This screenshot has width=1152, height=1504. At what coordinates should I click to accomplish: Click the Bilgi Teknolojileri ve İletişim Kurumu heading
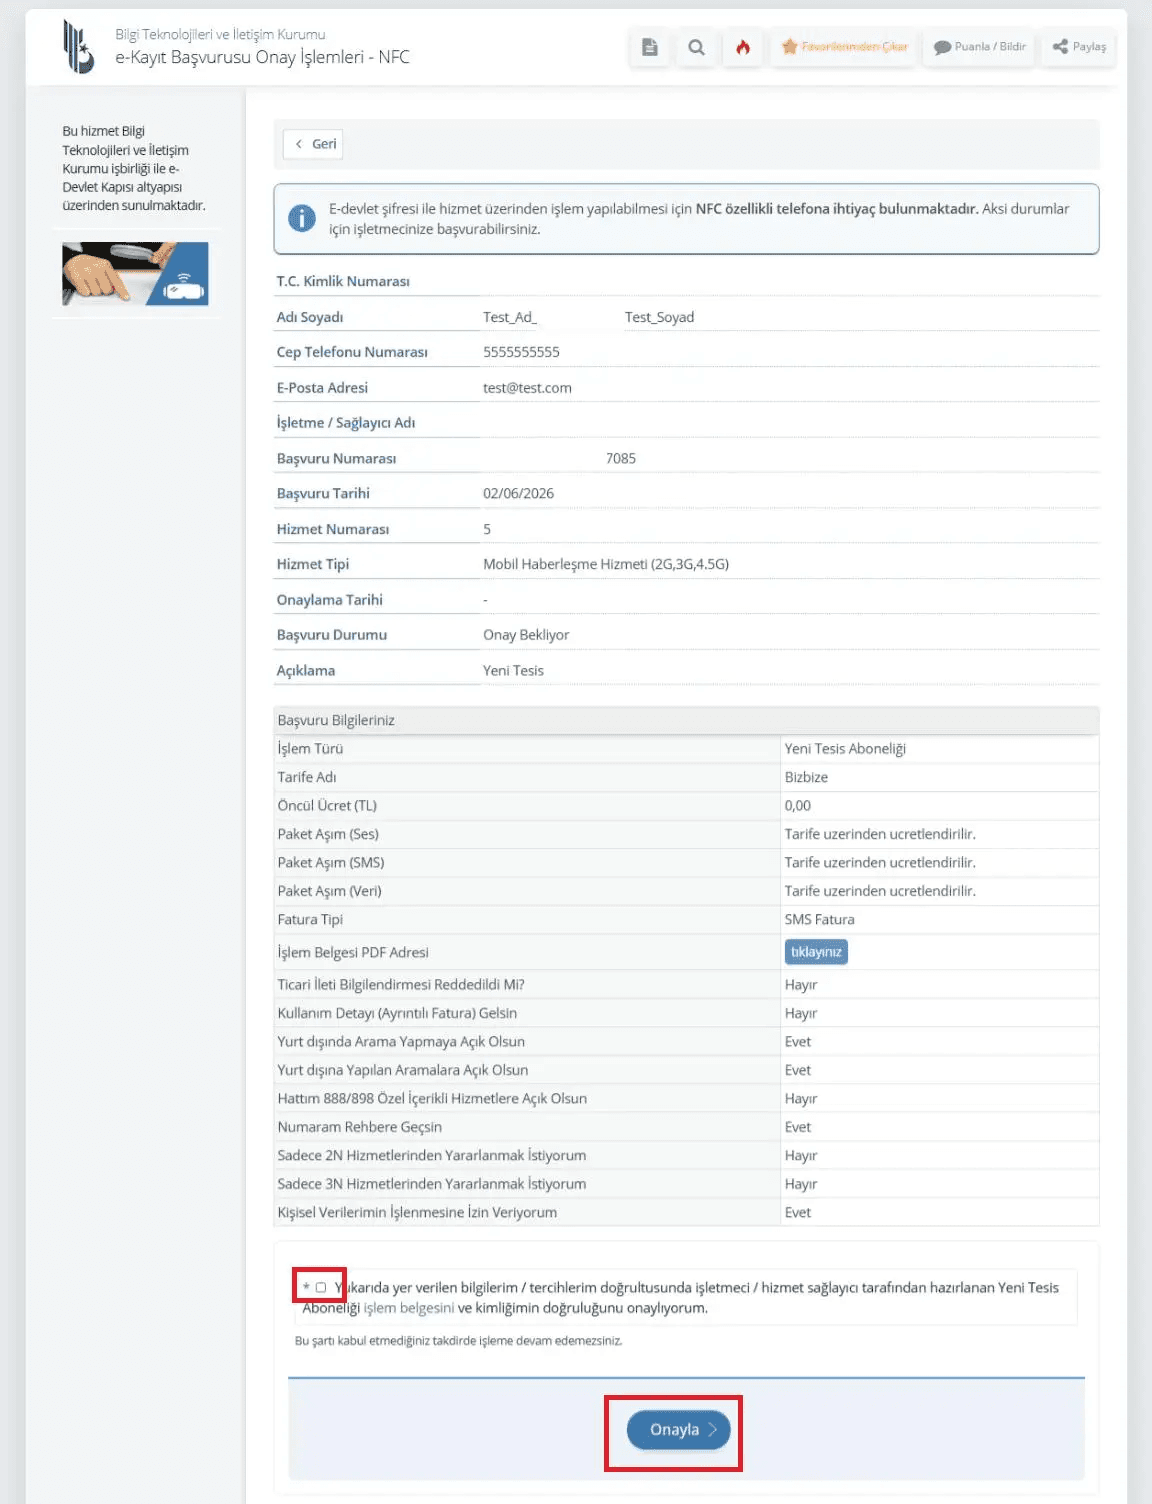220,34
